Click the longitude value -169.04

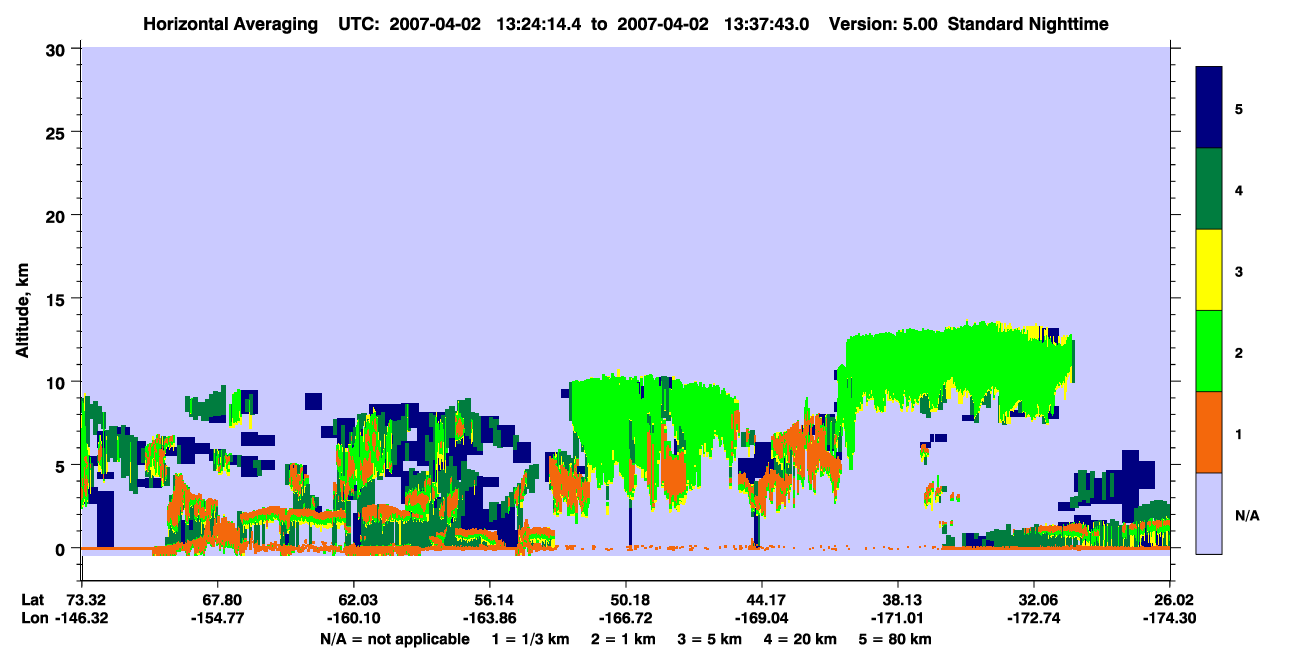tap(762, 618)
